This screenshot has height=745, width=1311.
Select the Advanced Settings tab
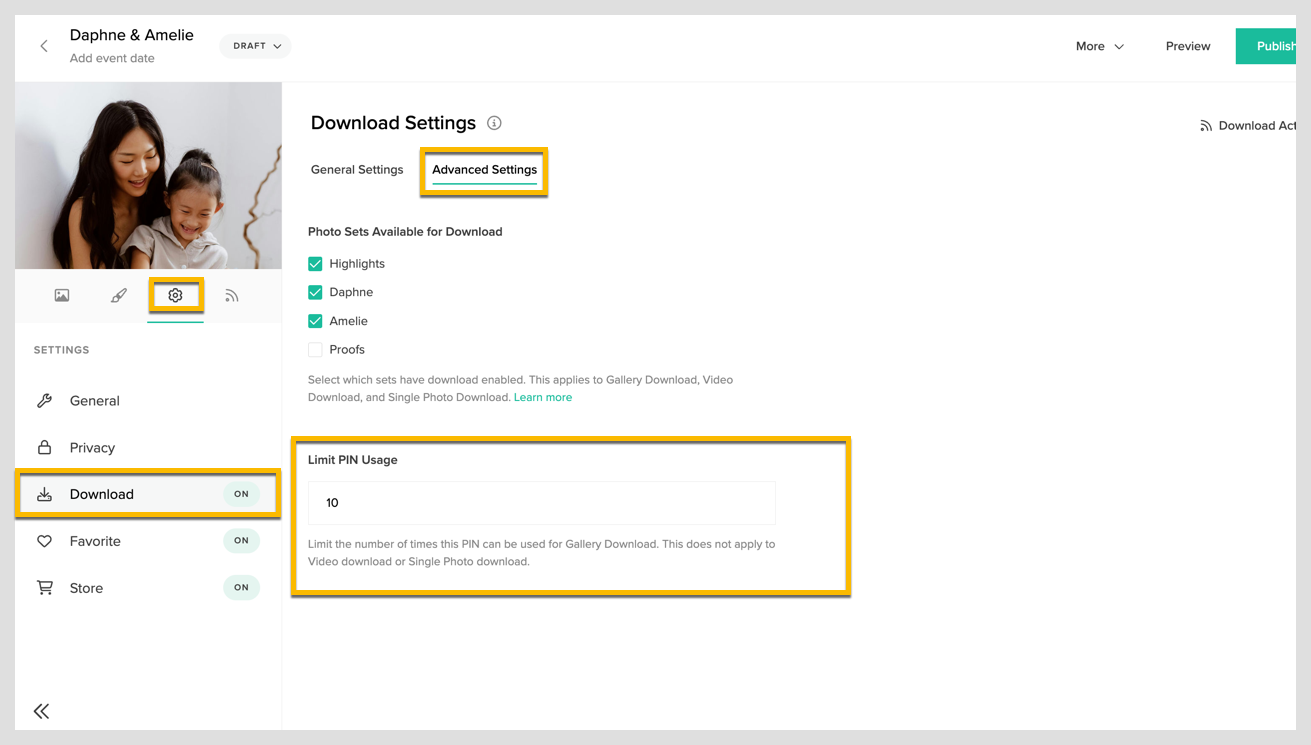[484, 170]
